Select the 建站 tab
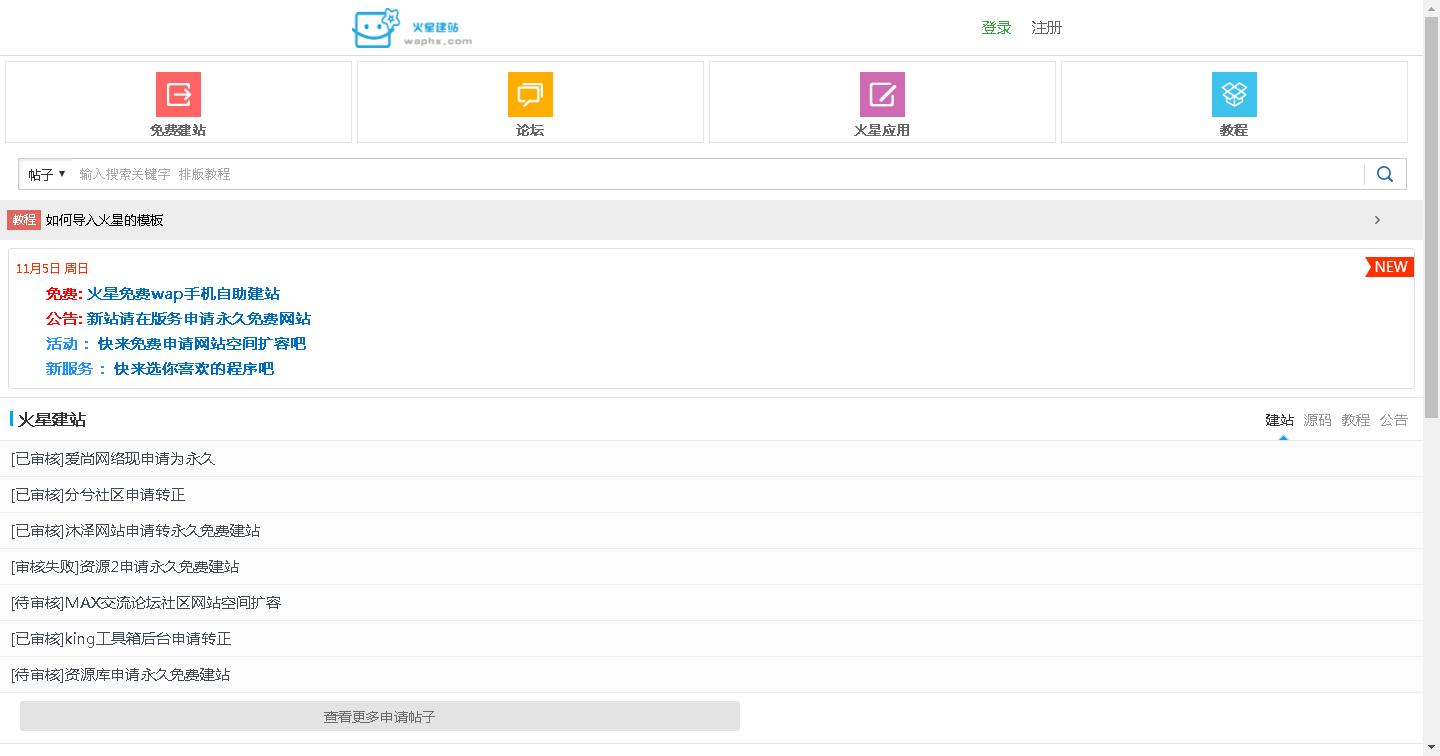This screenshot has width=1440, height=756. pos(1279,420)
